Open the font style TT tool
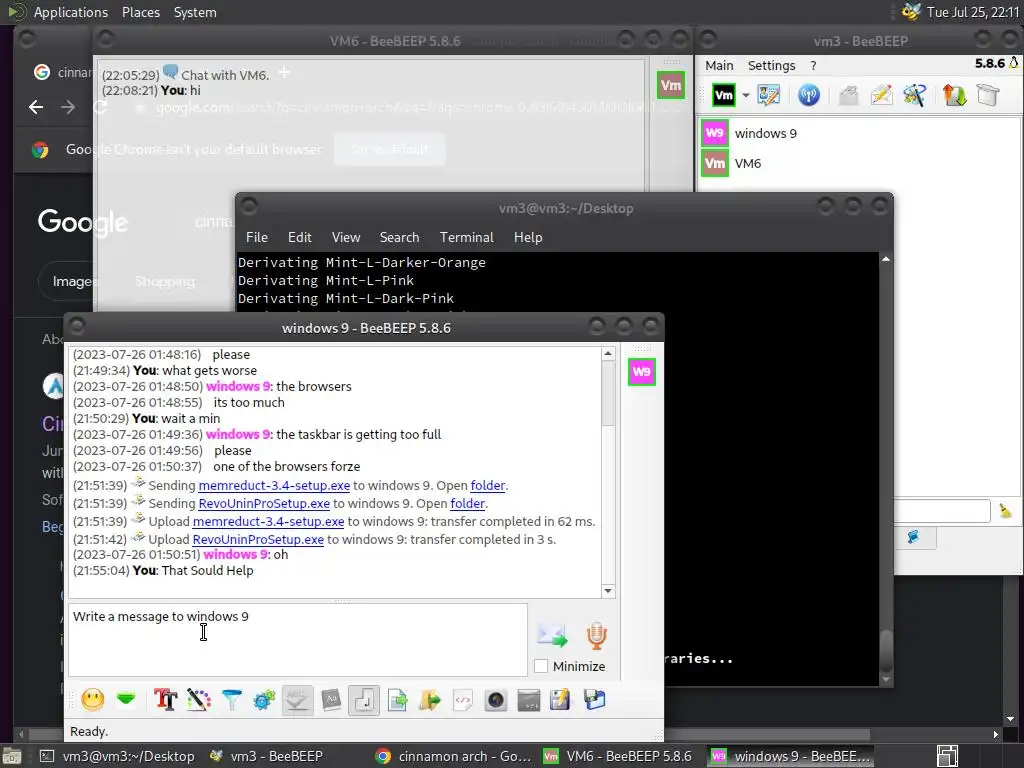This screenshot has height=768, width=1024. (x=166, y=700)
